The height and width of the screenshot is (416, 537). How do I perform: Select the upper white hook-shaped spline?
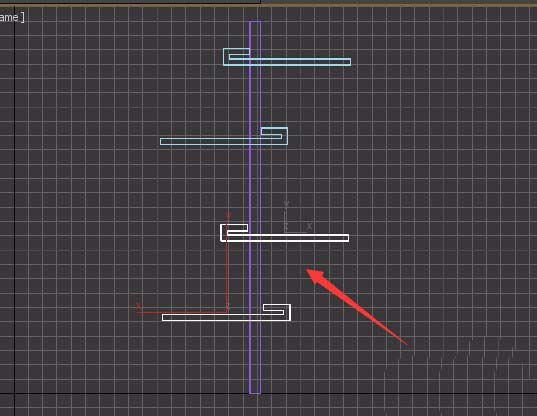tap(285, 233)
